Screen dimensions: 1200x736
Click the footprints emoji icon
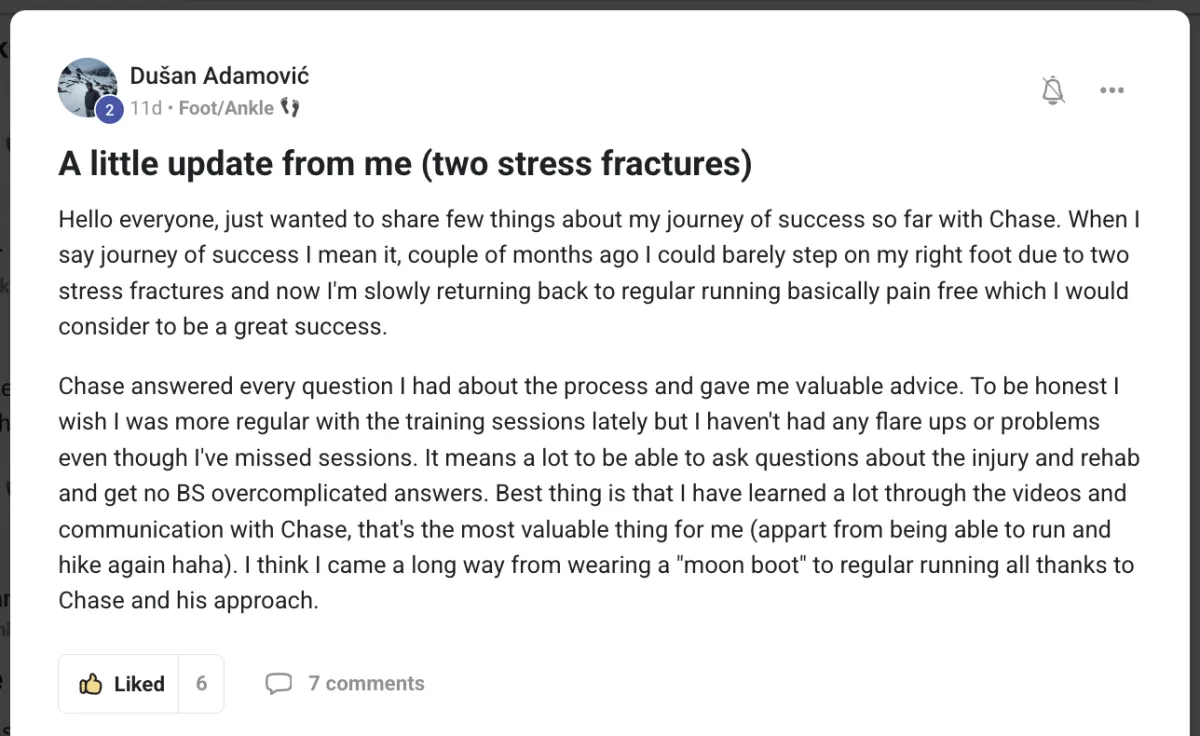(290, 108)
